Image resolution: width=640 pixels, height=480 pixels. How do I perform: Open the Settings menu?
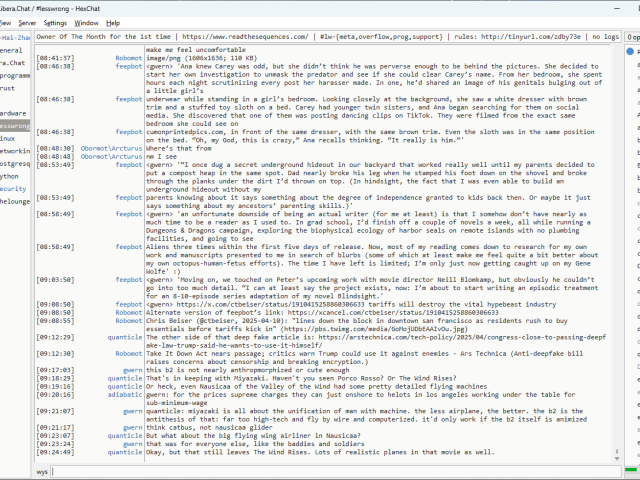[x=55, y=22]
